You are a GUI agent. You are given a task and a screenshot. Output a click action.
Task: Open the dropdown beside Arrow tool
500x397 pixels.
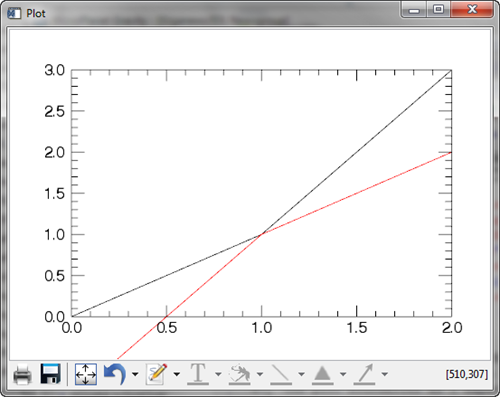pos(385,374)
